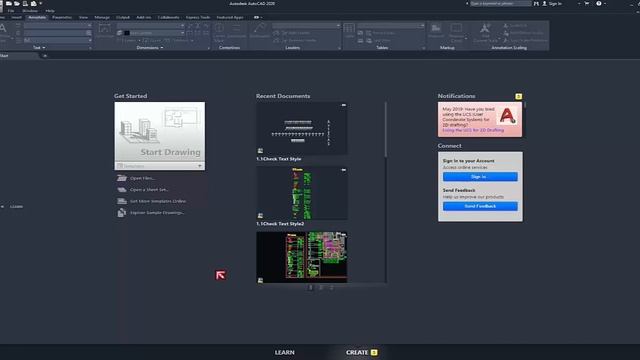Select the first recent documents view icon
Screen dimensions: 640x360
(x=311, y=287)
